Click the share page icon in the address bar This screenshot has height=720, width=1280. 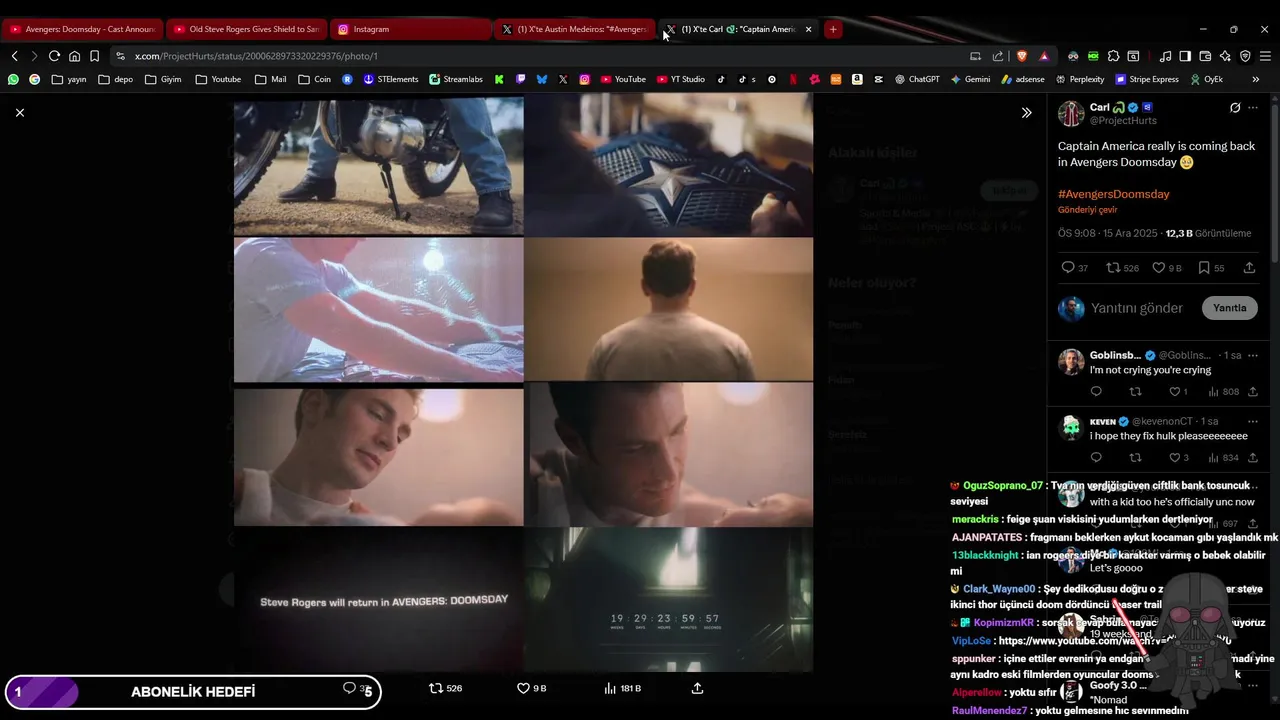click(998, 56)
